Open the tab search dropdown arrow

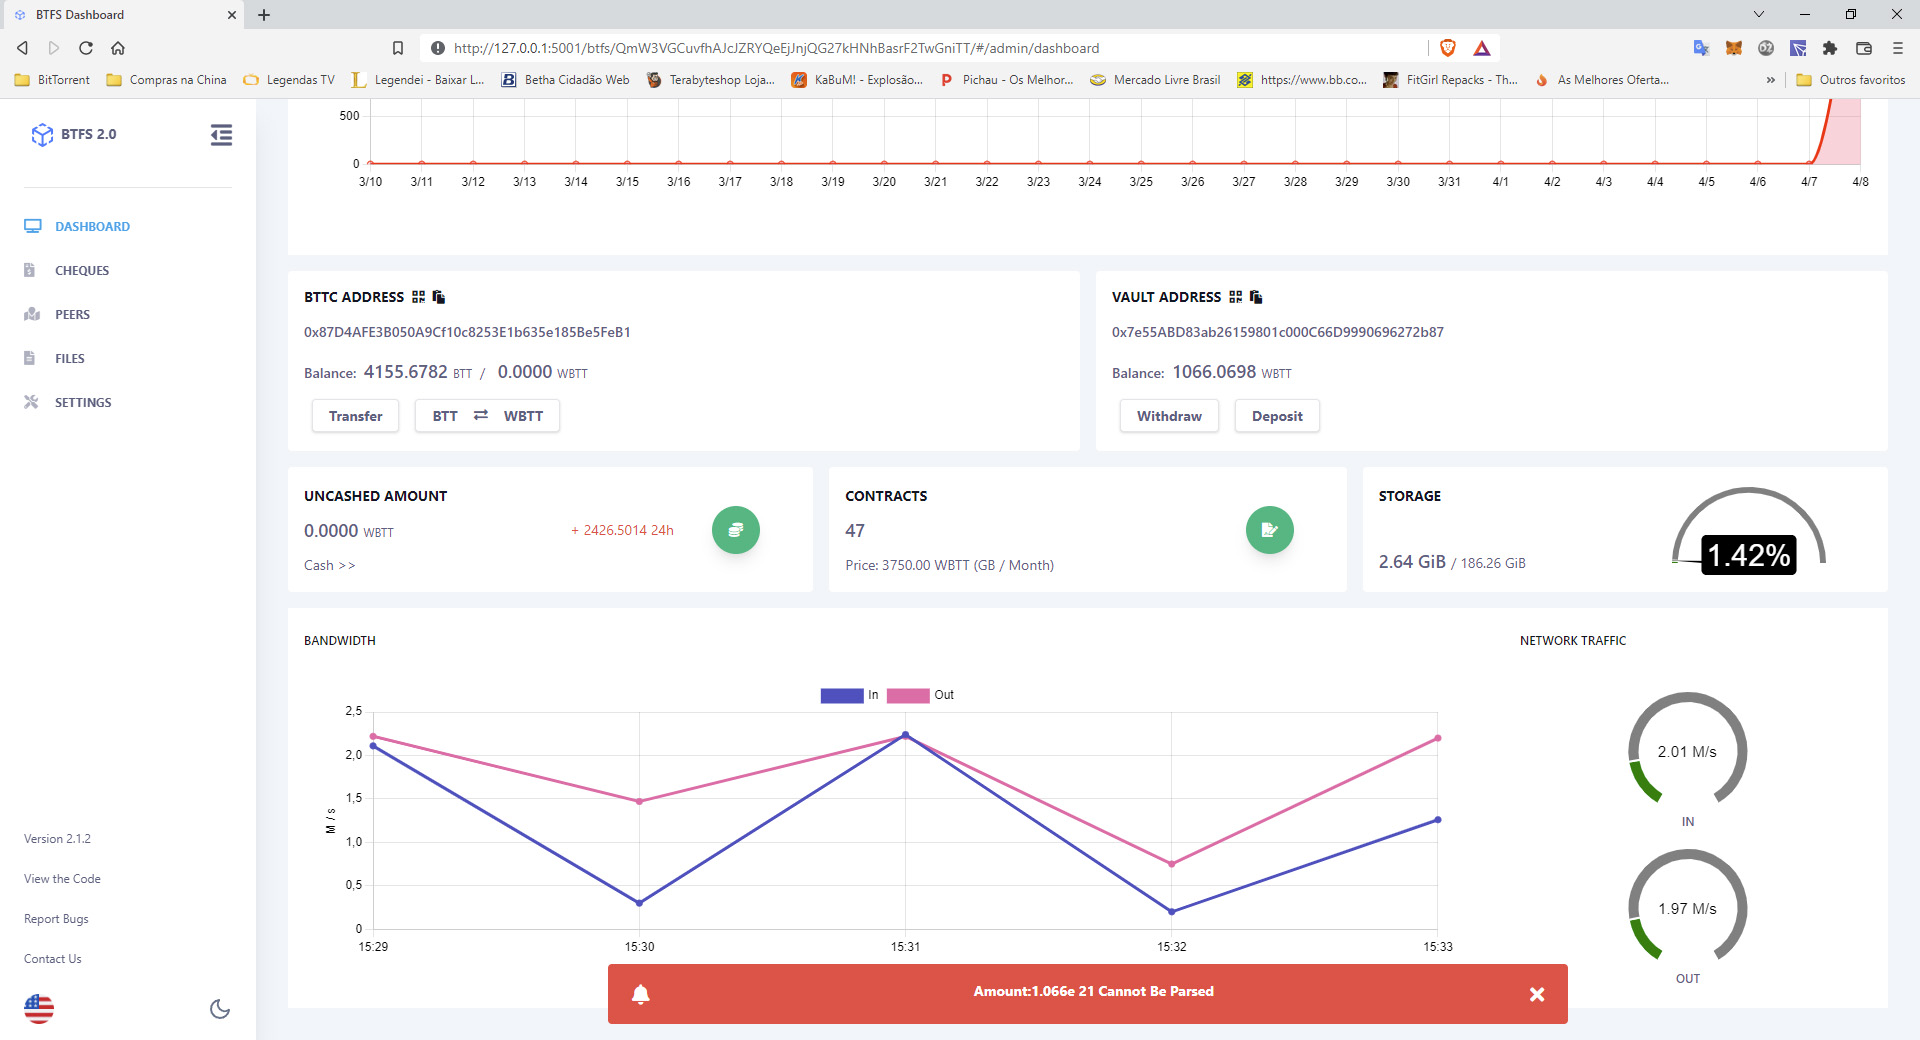click(x=1759, y=15)
